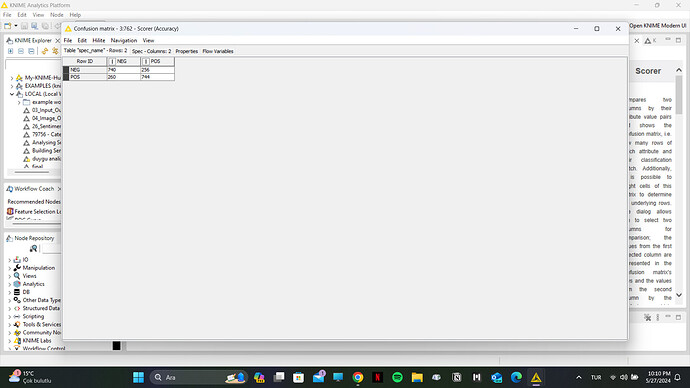Click Open KNIME Modern UI button
The image size is (690, 388).
click(657, 26)
